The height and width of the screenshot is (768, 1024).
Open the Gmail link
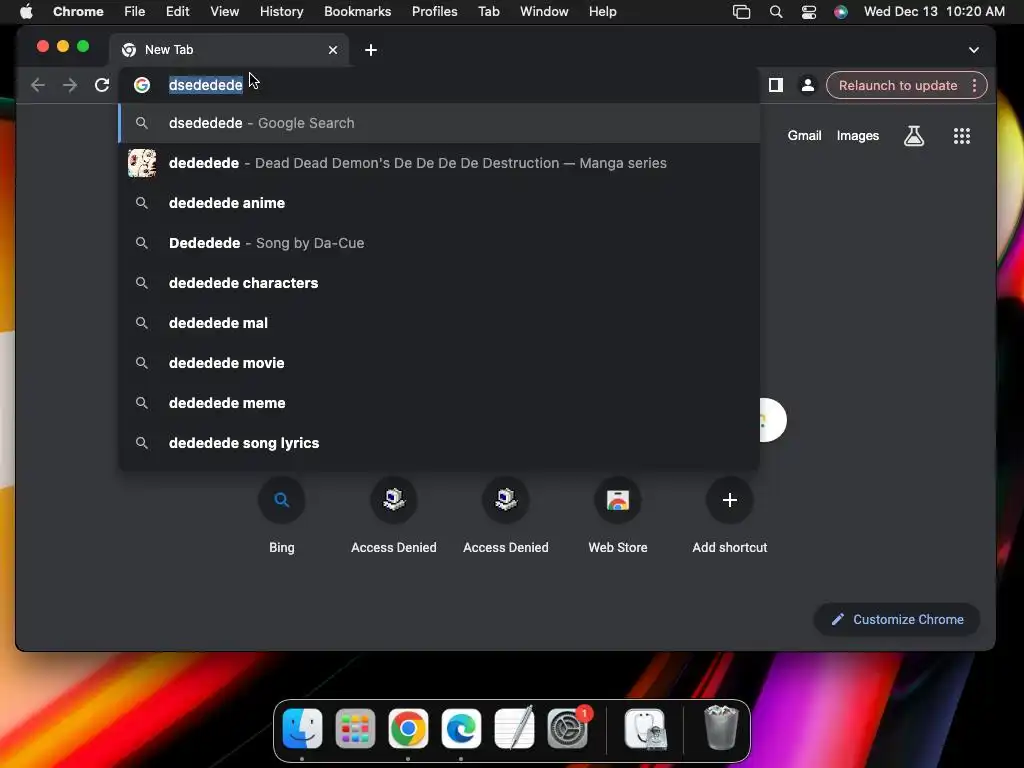coord(804,136)
